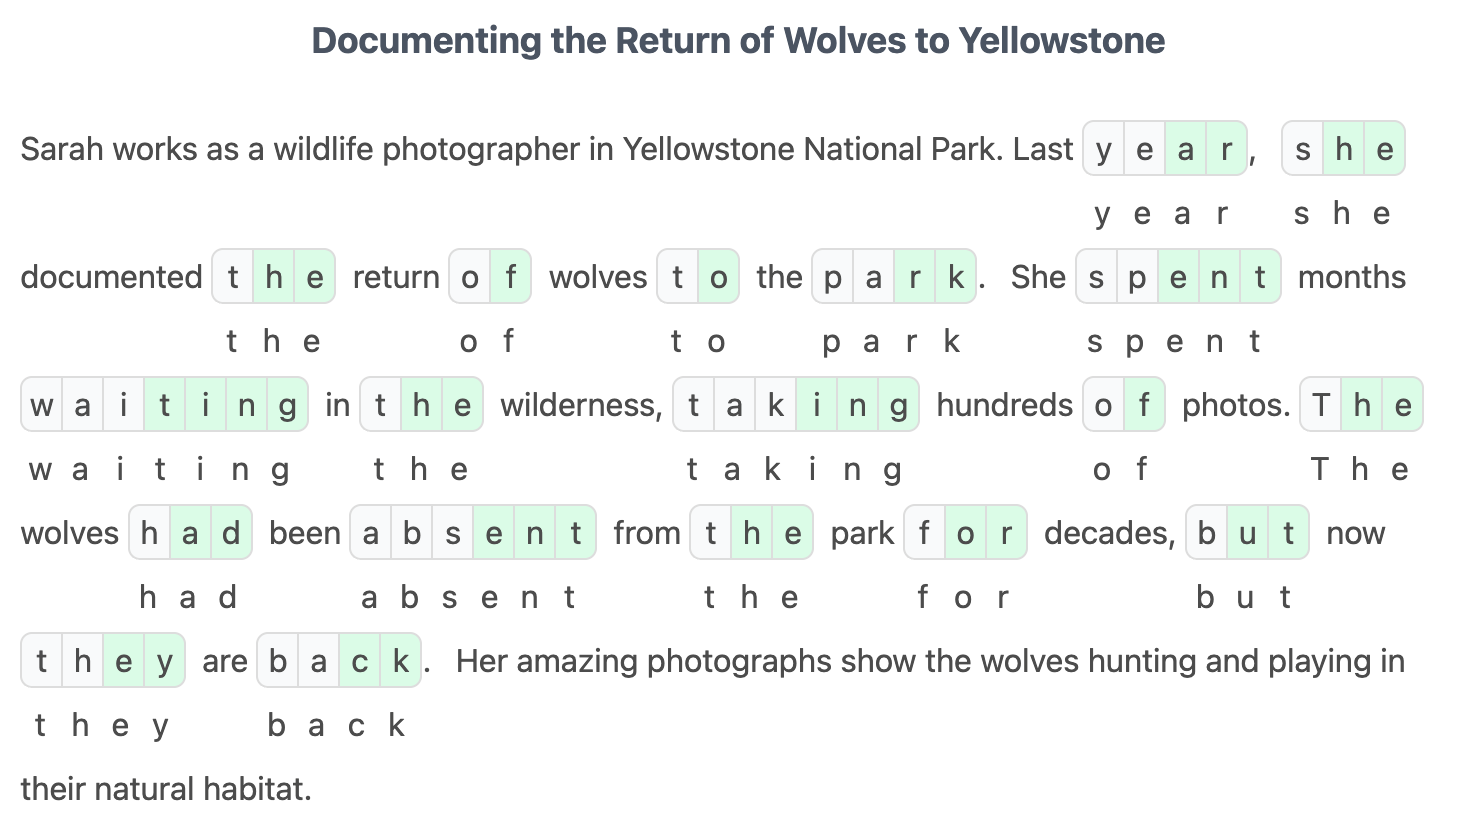The image size is (1464, 822).
Task: Select the 'u' box in 'but'
Action: point(1248,533)
